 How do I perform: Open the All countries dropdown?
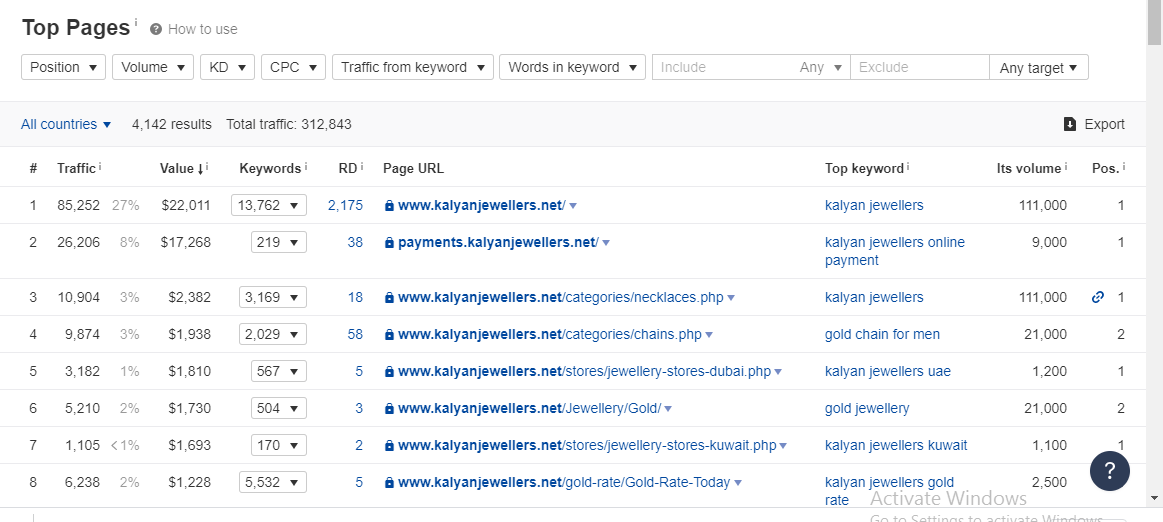click(66, 125)
